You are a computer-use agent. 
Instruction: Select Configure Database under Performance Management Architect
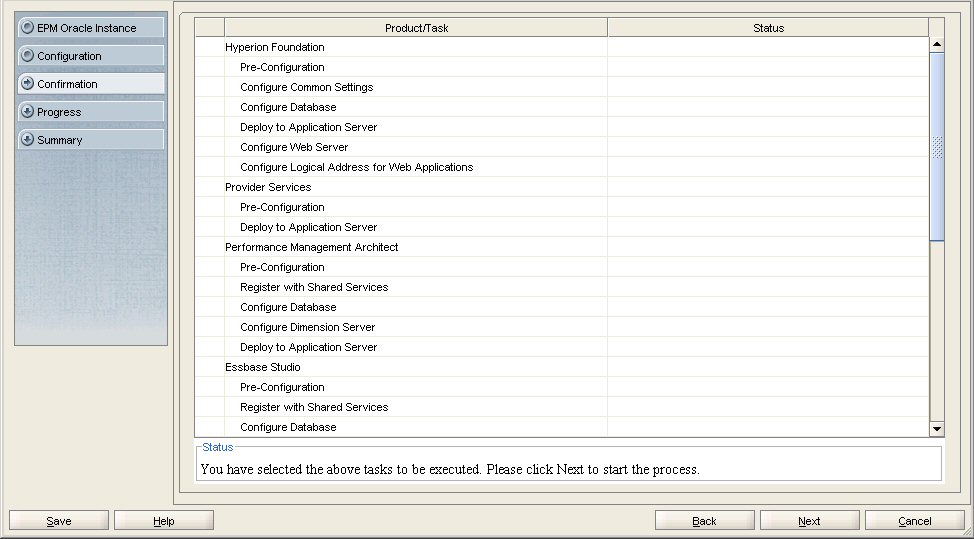562,307
